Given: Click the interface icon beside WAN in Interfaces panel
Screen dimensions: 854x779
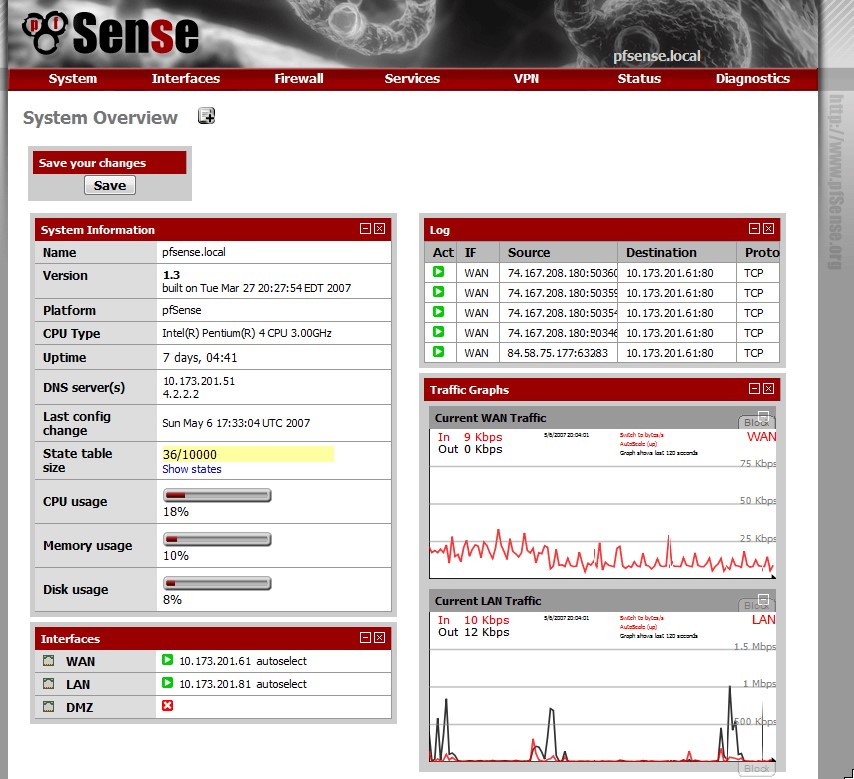Looking at the screenshot, I should coord(47,661).
